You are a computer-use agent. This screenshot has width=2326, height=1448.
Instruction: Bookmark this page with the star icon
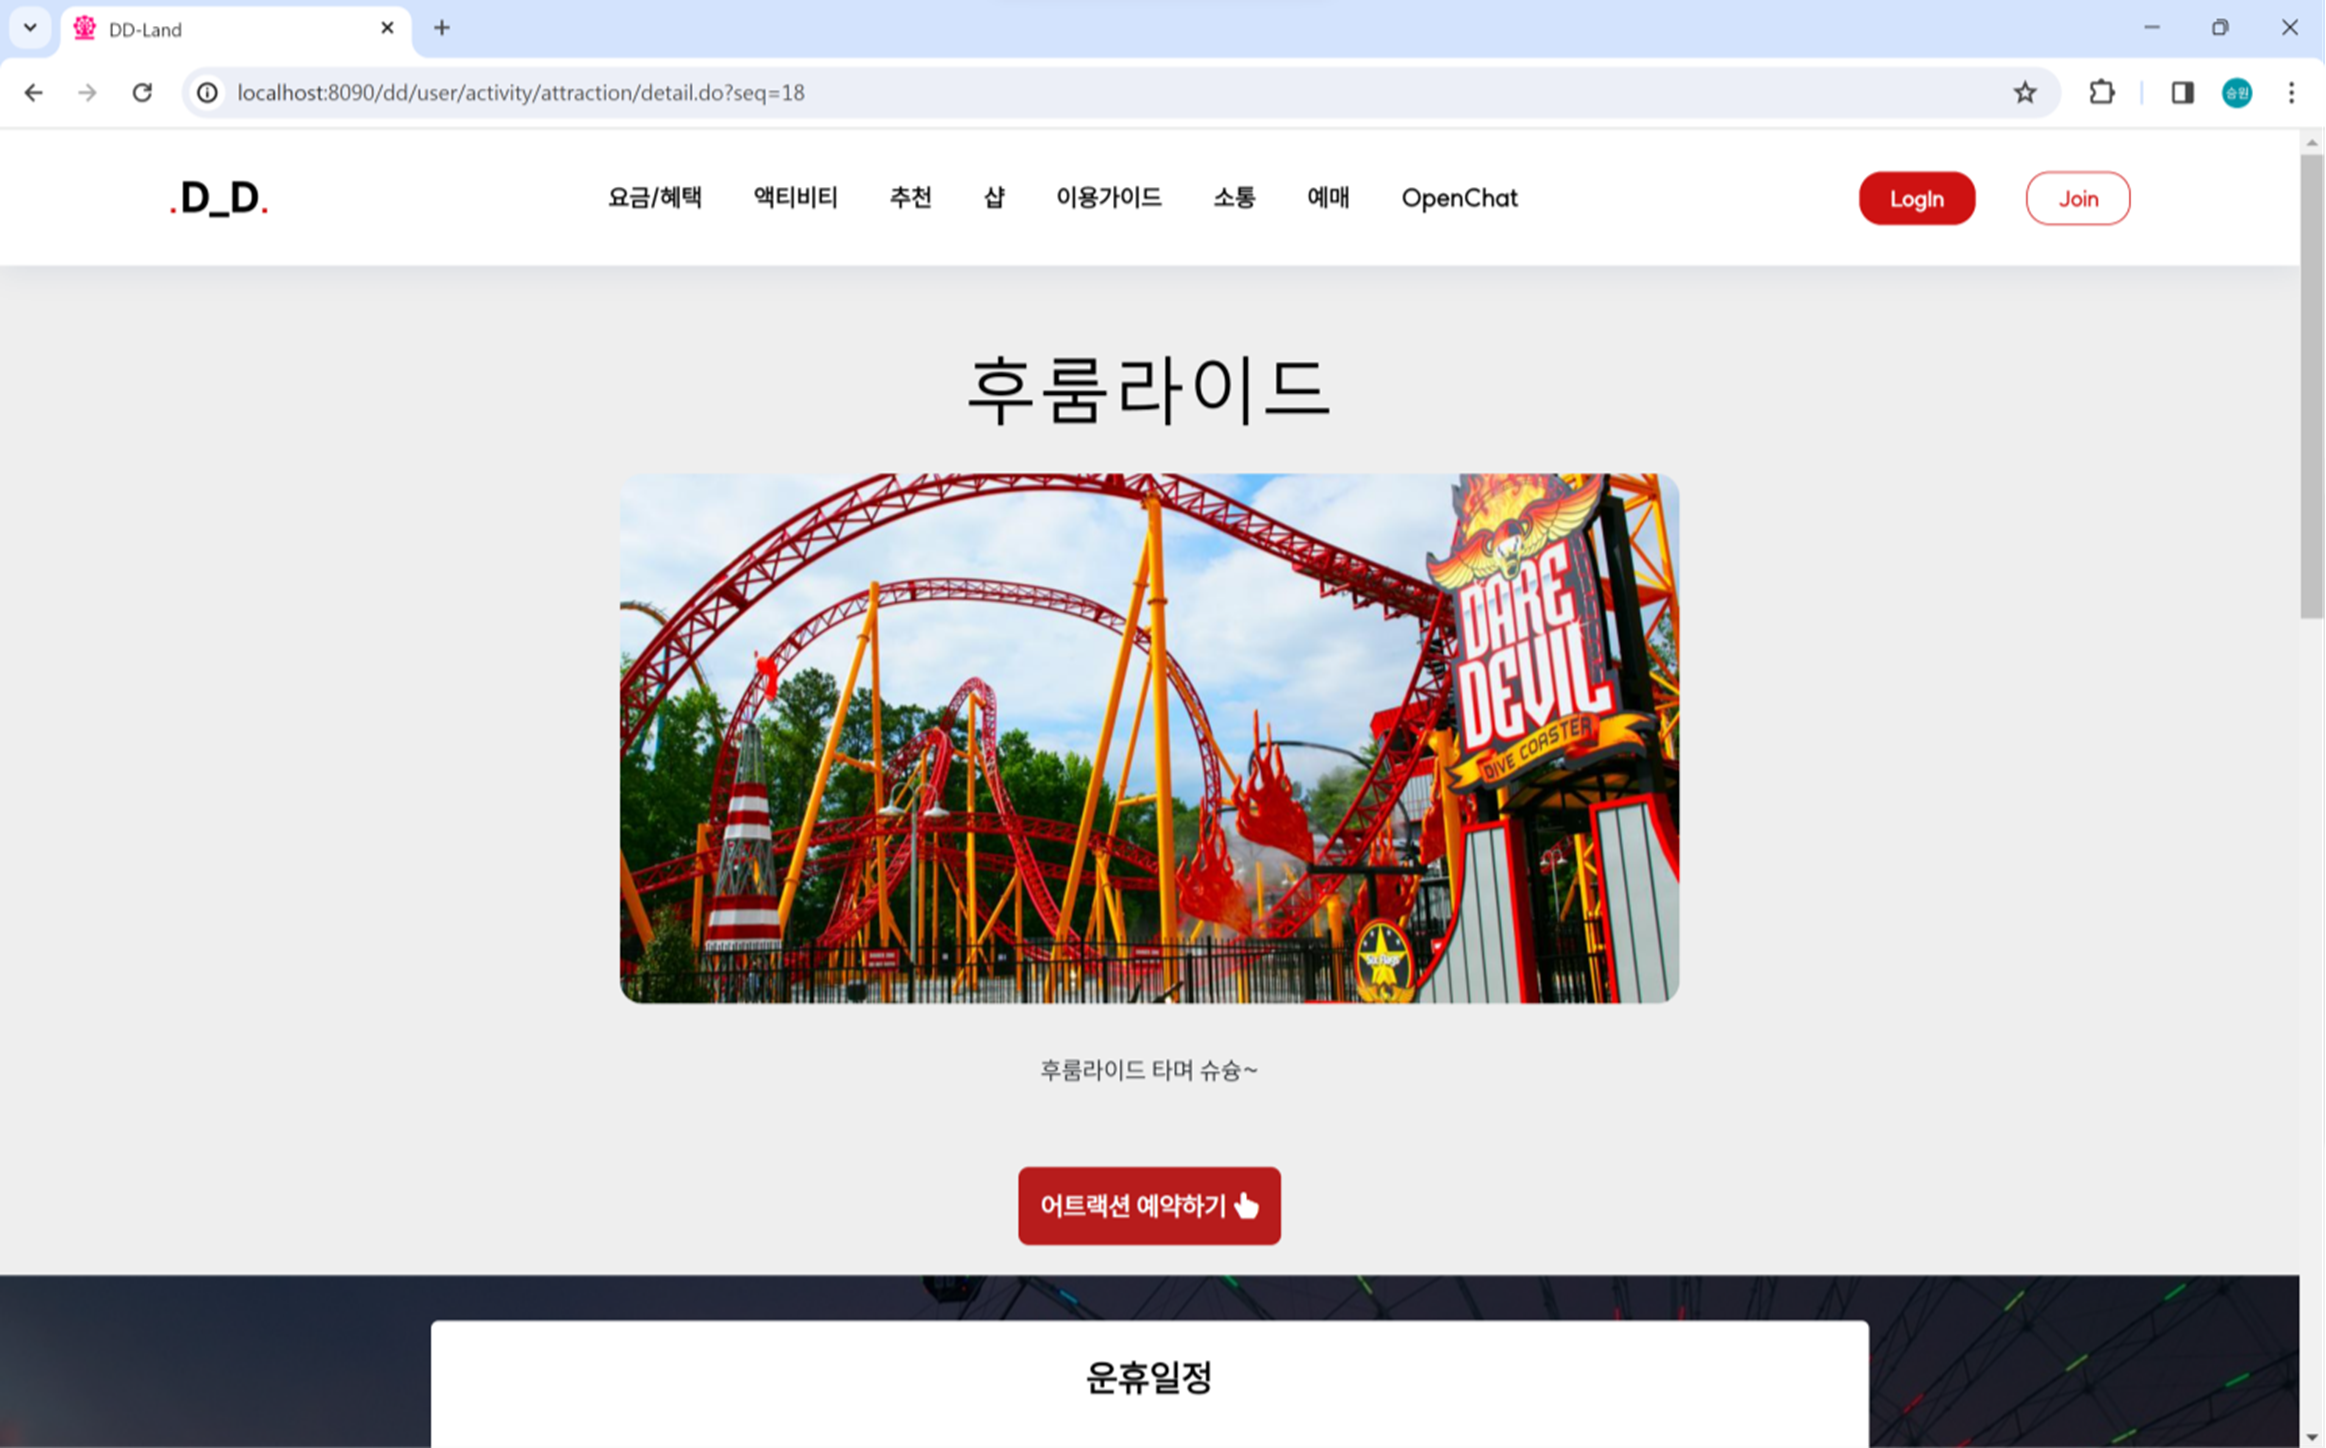2025,93
